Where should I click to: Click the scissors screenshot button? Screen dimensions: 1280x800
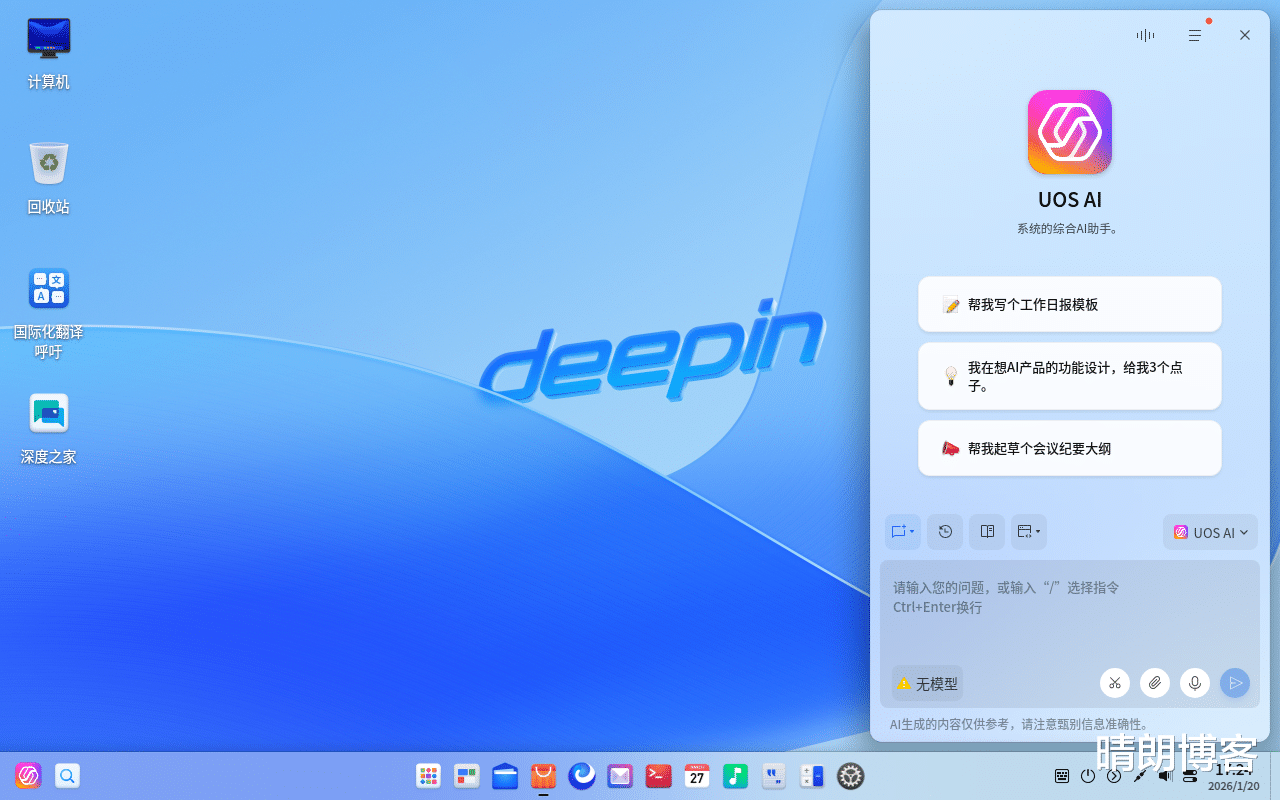click(x=1115, y=683)
